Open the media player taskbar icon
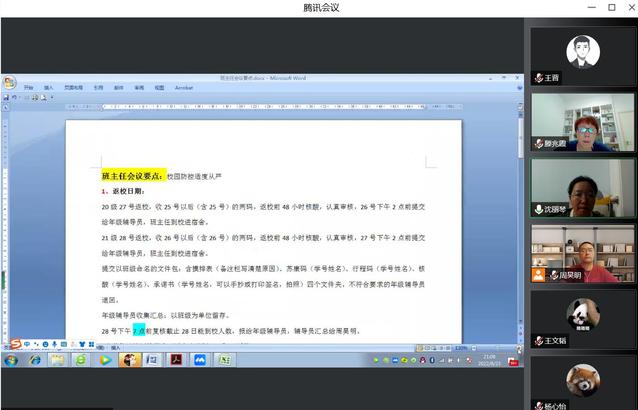638x410 pixels. pyautogui.click(x=105, y=360)
